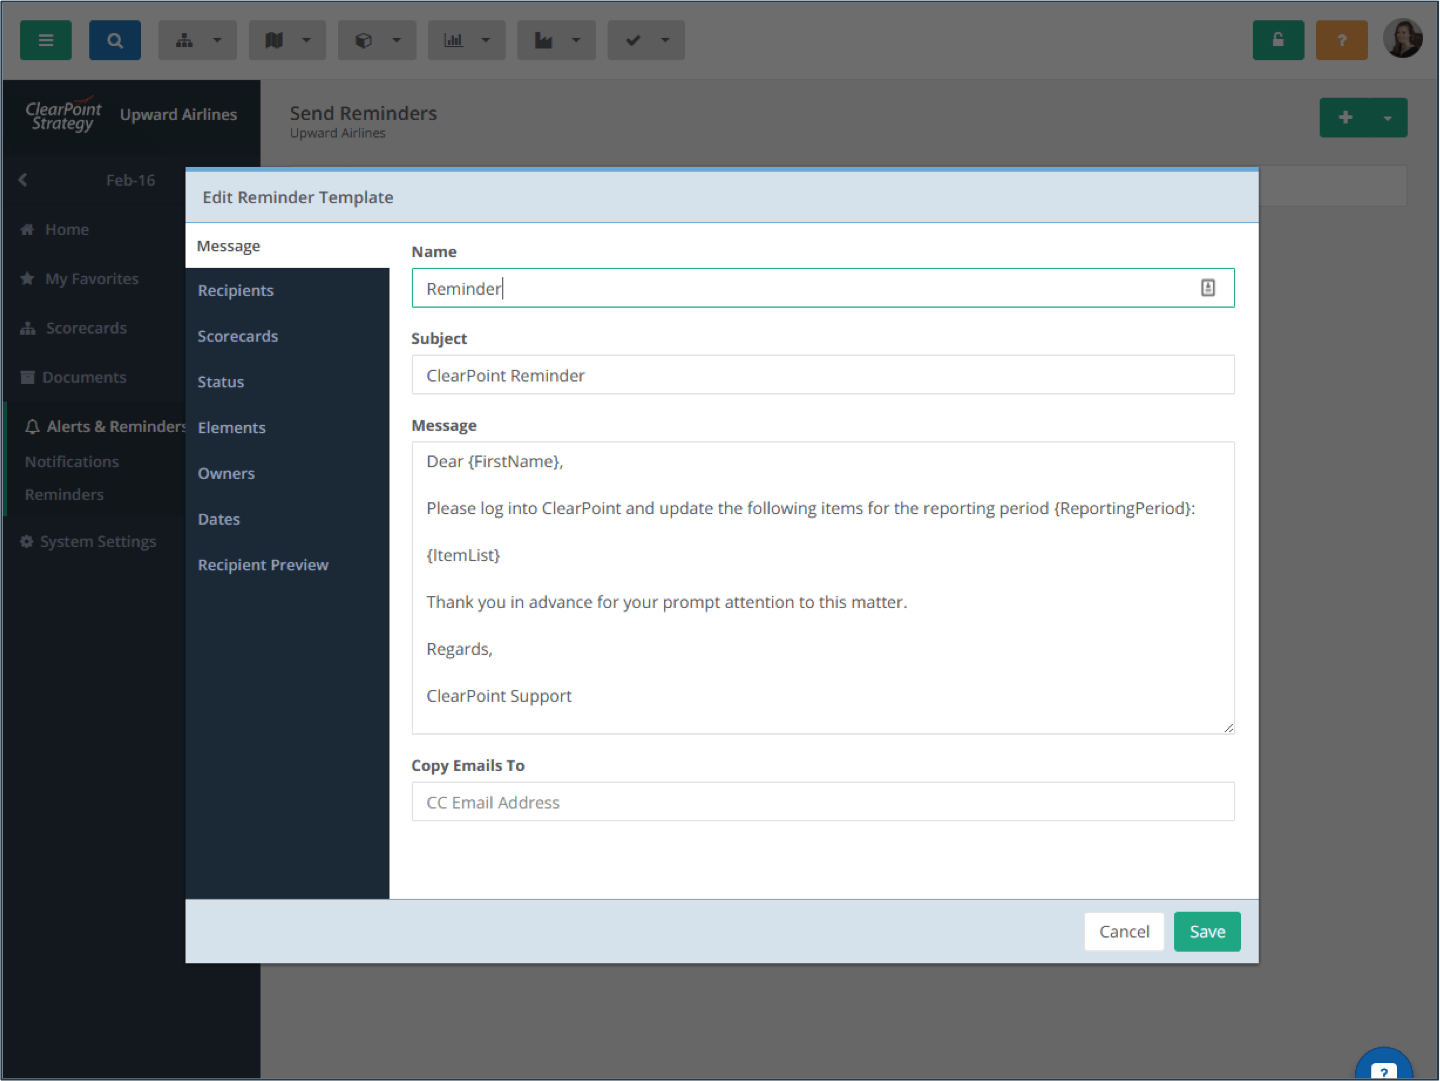The width and height of the screenshot is (1440, 1081).
Task: Select the scorecards org-chart toolbar icon
Action: click(x=186, y=40)
